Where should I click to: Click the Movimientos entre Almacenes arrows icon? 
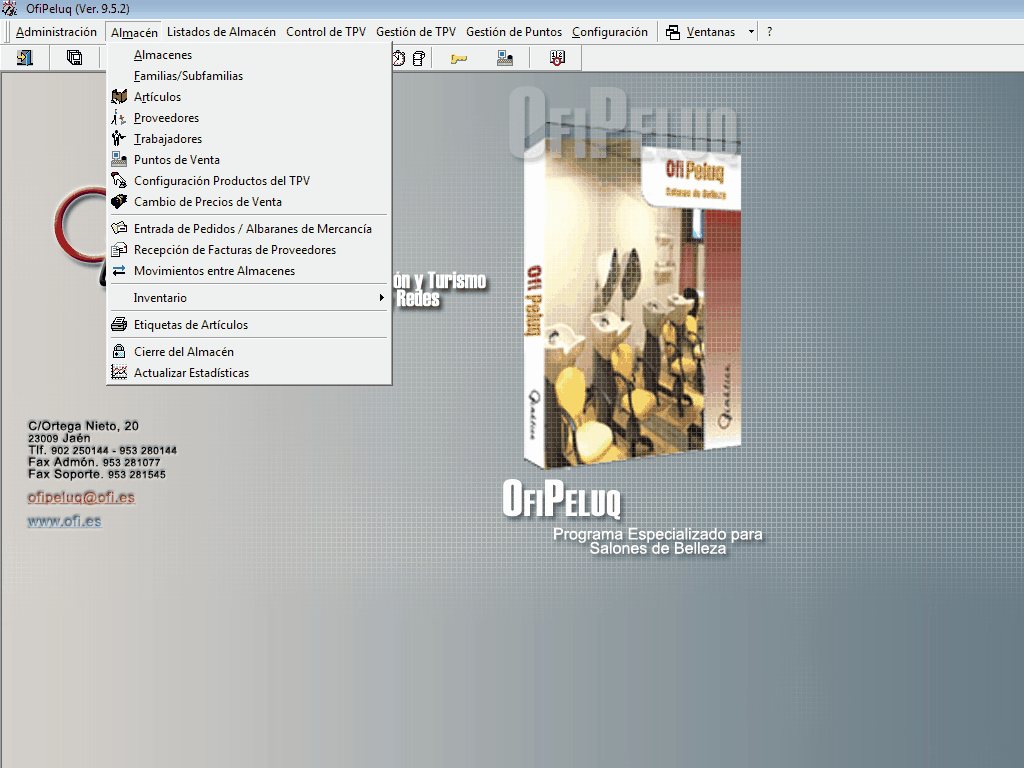(x=119, y=270)
